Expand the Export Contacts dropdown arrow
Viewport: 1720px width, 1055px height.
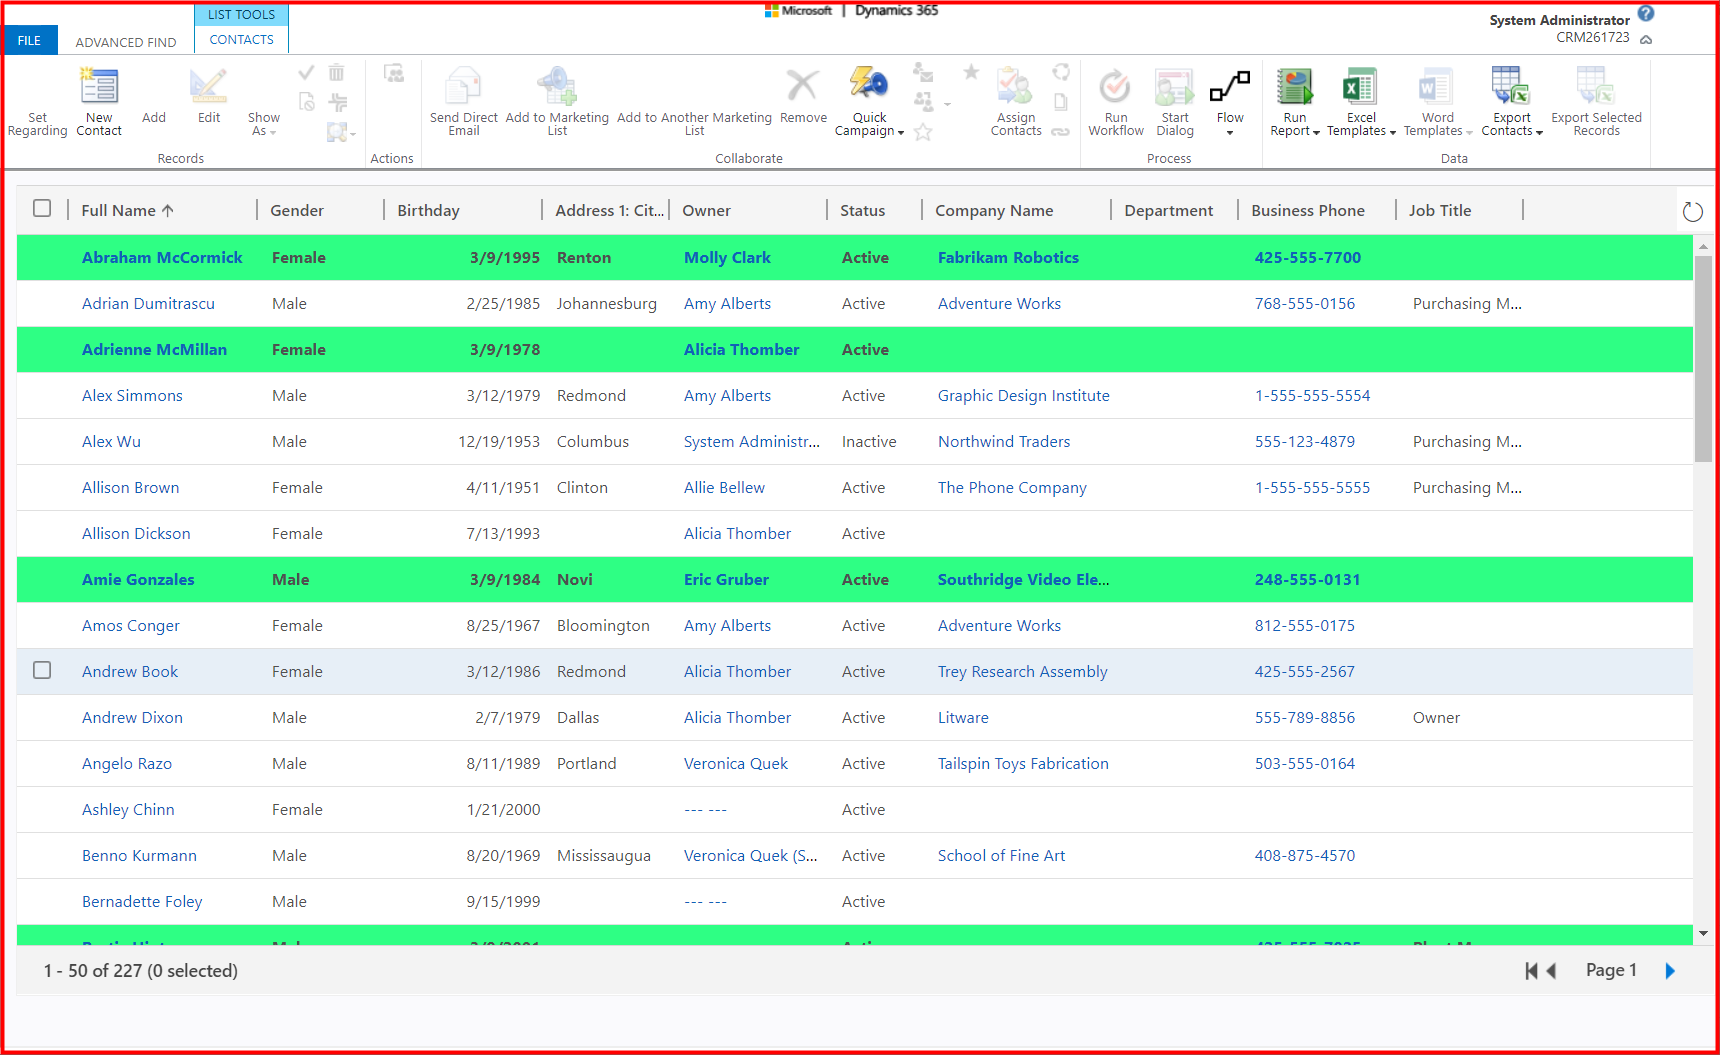(1539, 132)
